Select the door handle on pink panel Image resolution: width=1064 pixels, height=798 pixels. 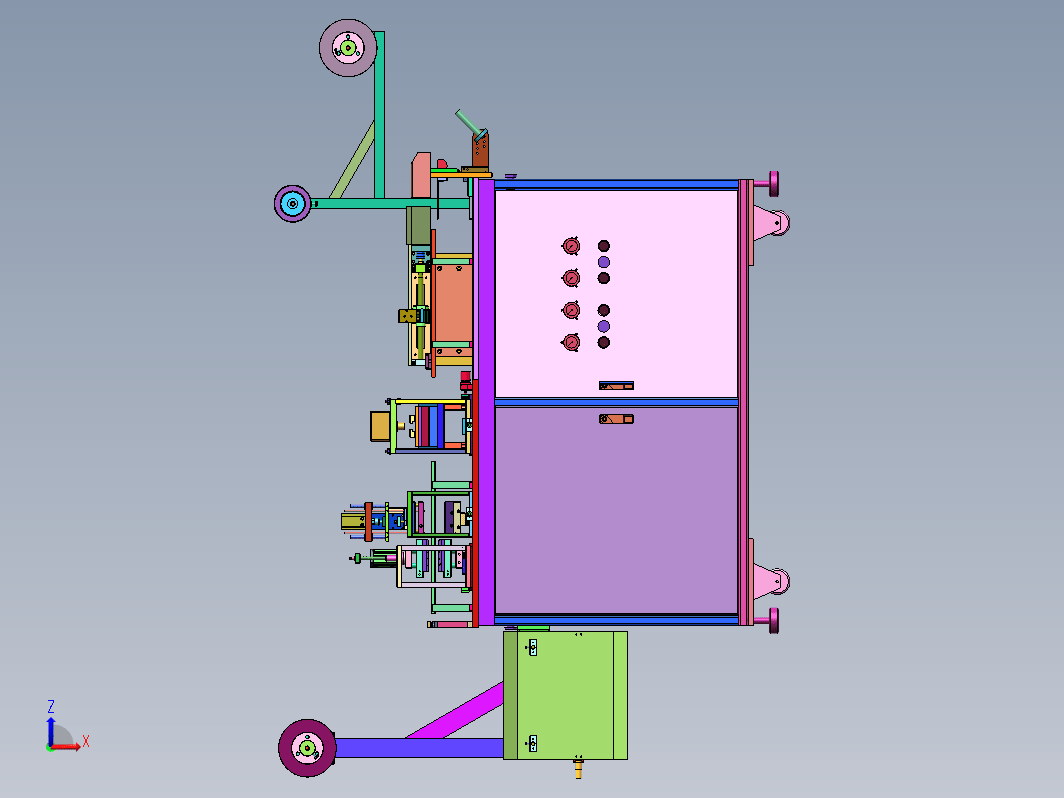pos(616,385)
